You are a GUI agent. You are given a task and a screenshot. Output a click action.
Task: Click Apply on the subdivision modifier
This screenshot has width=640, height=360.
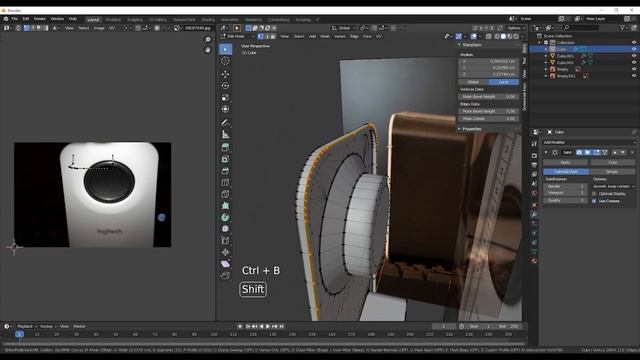point(565,162)
